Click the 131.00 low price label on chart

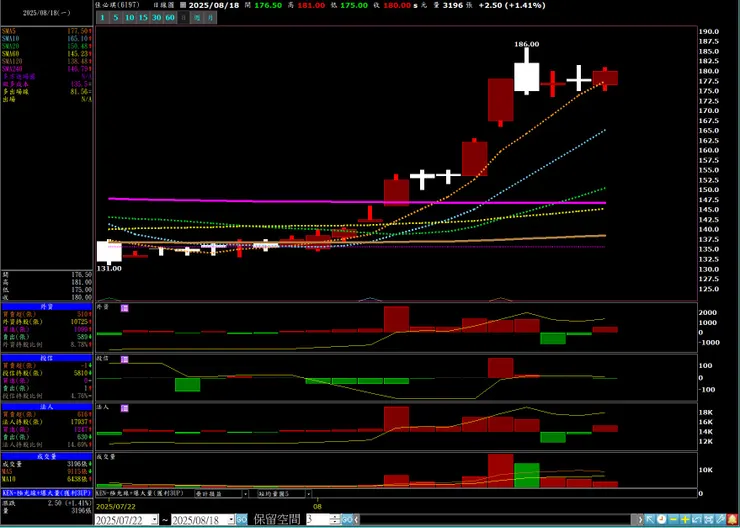(109, 268)
